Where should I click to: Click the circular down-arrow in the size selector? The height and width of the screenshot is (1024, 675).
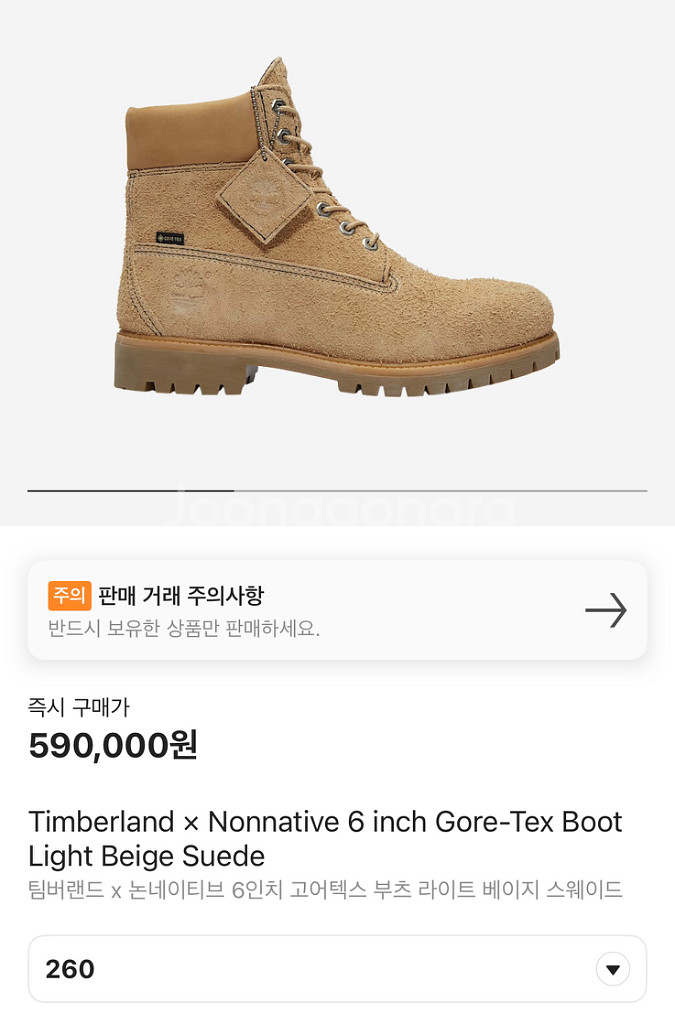pyautogui.click(x=612, y=969)
